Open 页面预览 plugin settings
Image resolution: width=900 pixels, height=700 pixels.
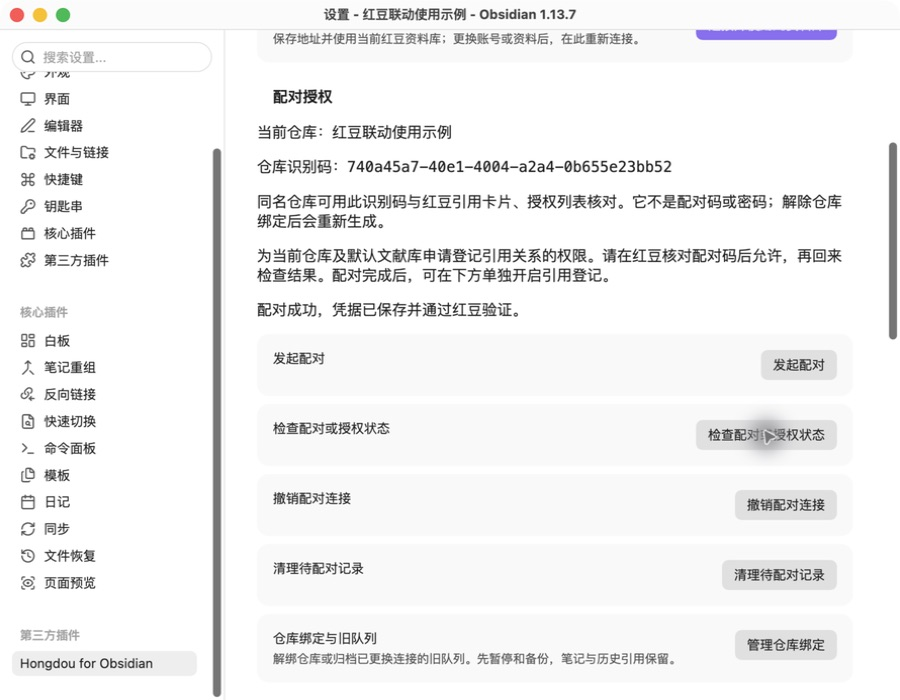tap(104, 583)
